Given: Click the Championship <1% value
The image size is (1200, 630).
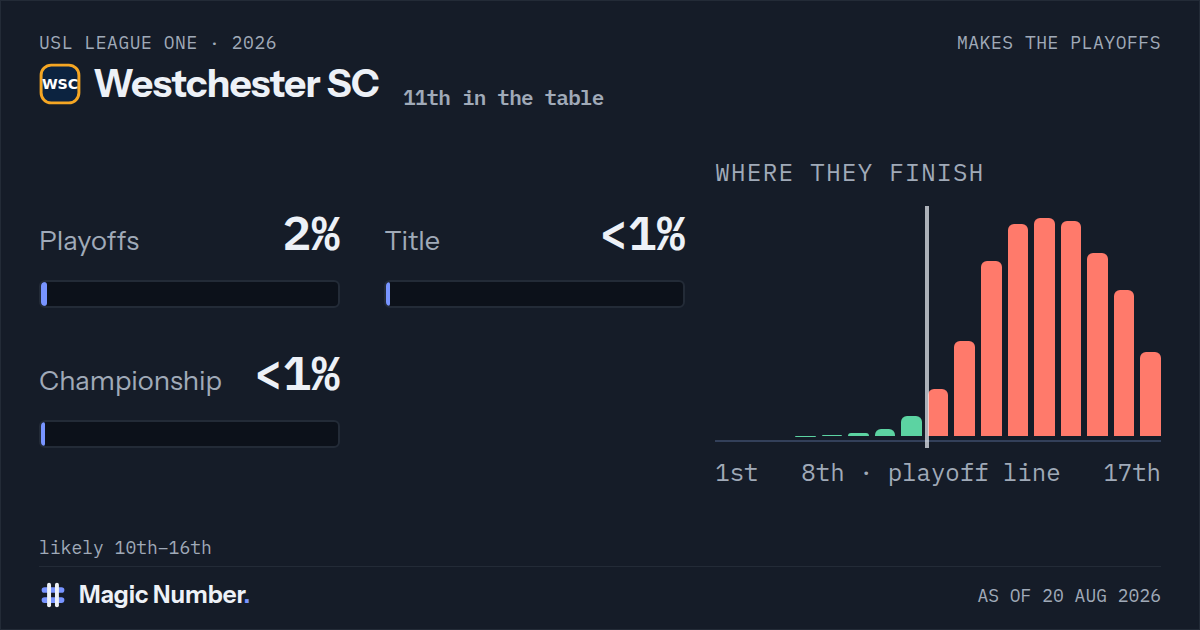Looking at the screenshot, I should pyautogui.click(x=298, y=376).
